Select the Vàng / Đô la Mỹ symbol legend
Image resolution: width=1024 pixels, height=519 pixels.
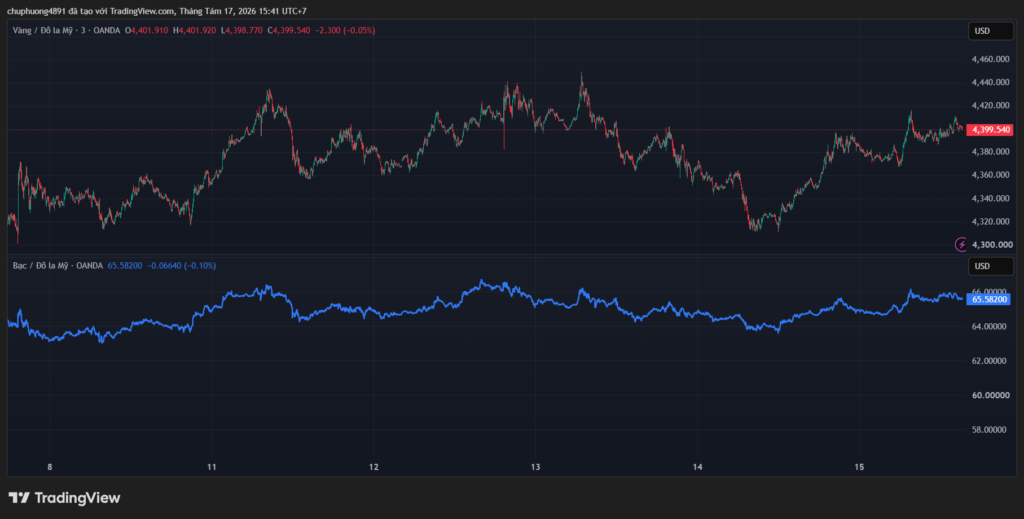click(x=67, y=30)
